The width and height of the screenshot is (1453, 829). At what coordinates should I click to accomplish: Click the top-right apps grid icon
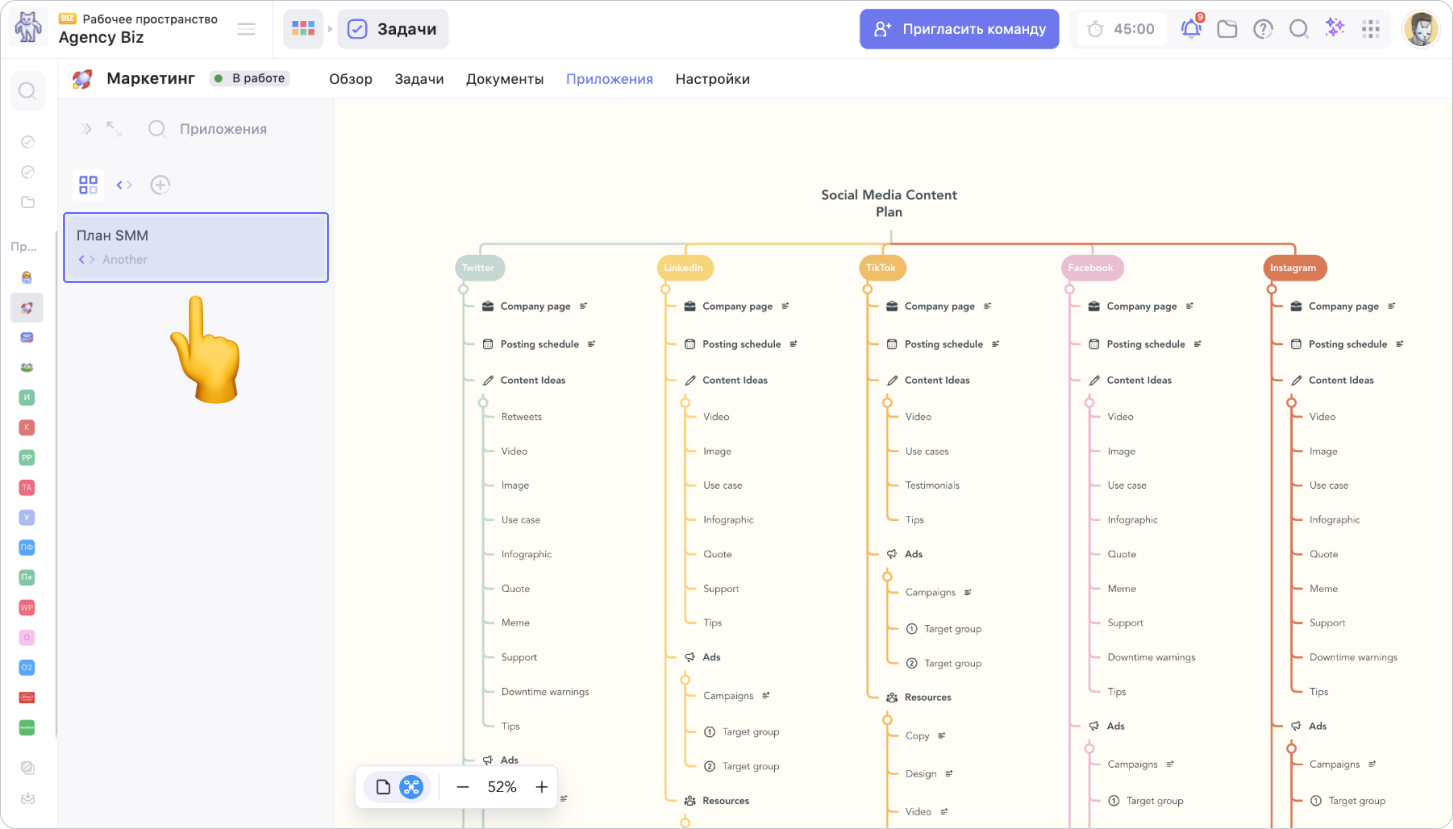[x=1371, y=29]
